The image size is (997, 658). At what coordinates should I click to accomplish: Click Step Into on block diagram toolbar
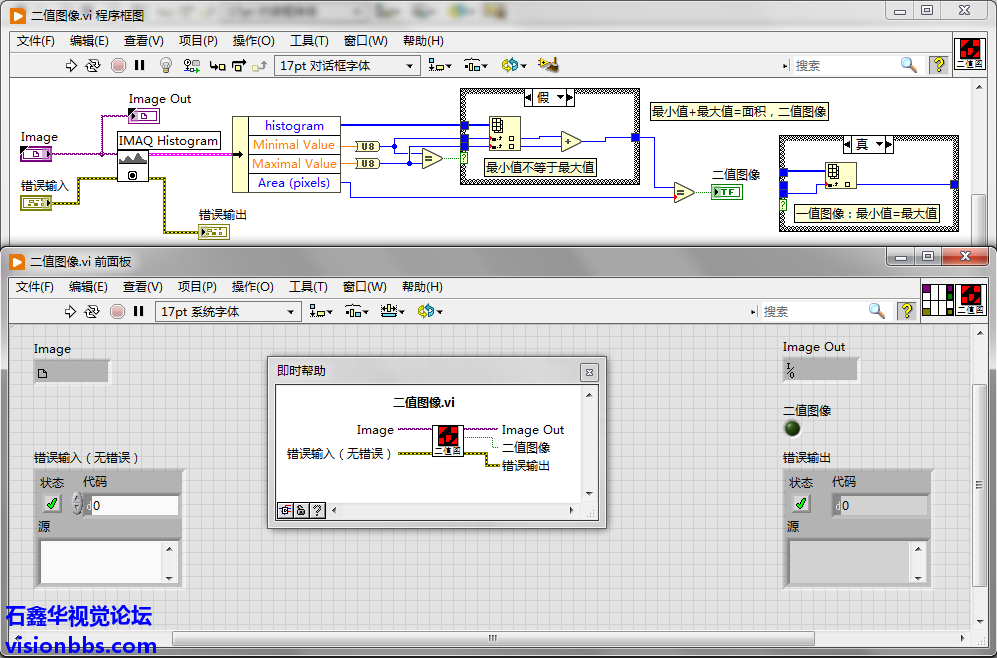[217, 65]
